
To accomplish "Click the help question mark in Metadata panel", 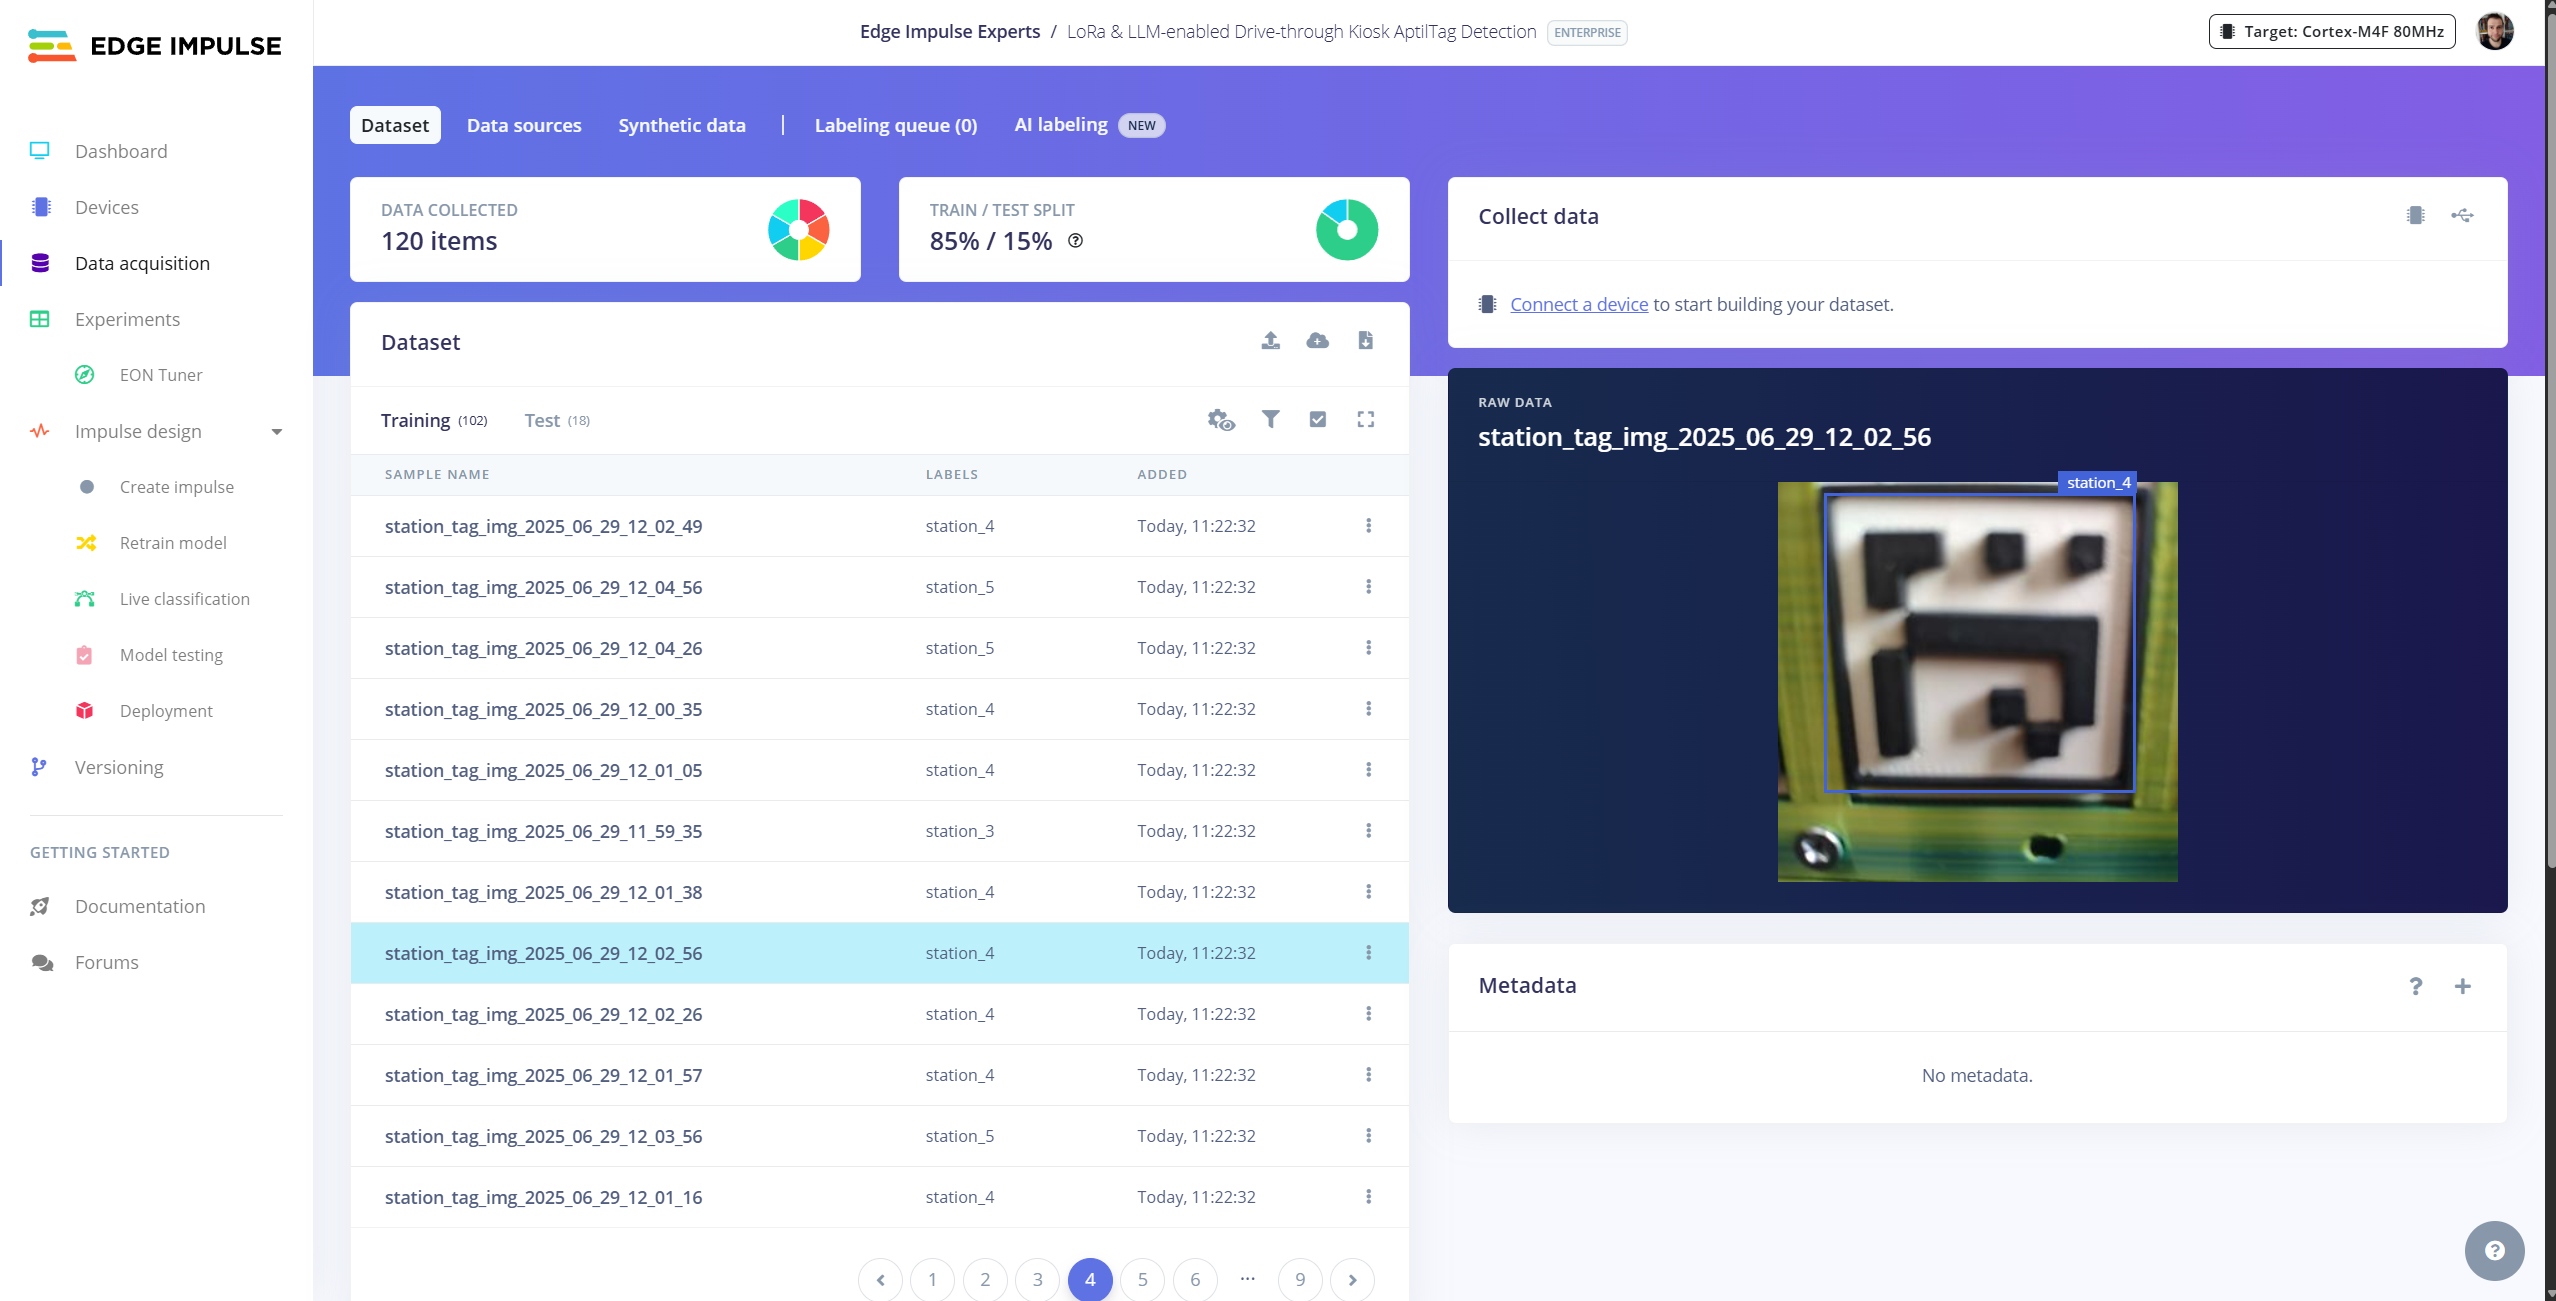I will click(2415, 986).
